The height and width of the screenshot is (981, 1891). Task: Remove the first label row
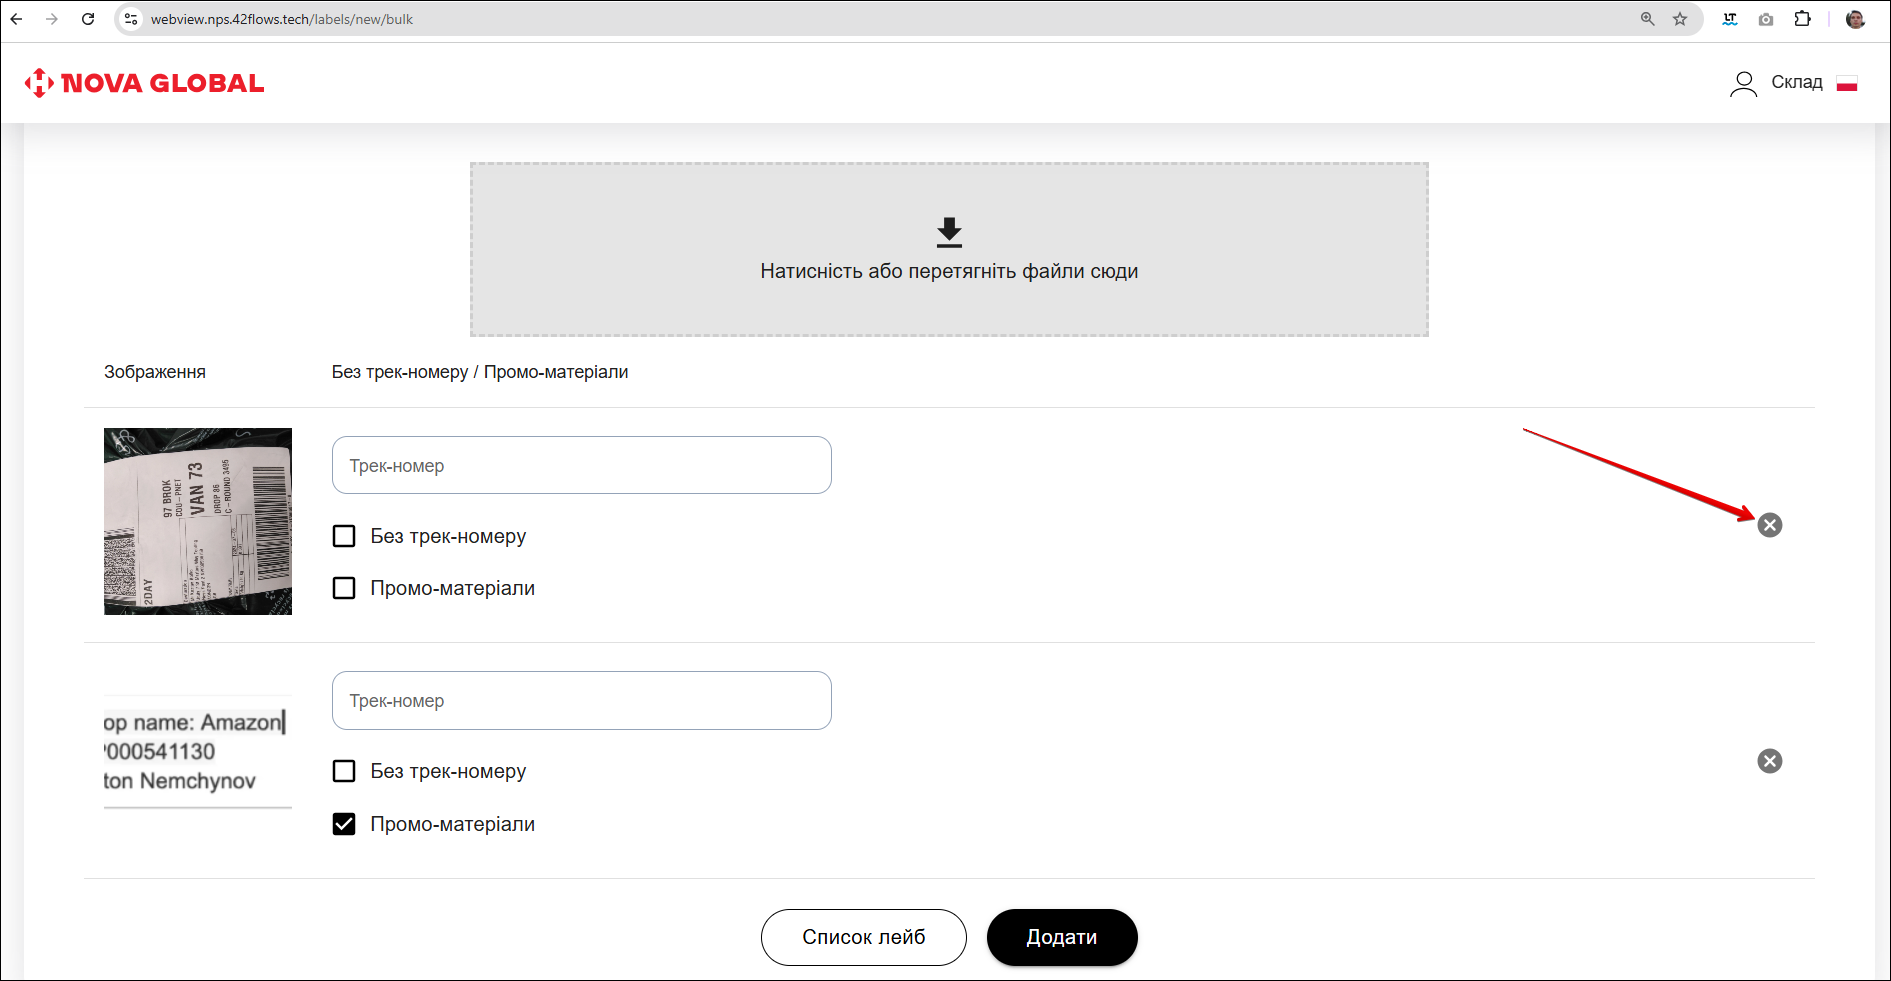point(1769,525)
